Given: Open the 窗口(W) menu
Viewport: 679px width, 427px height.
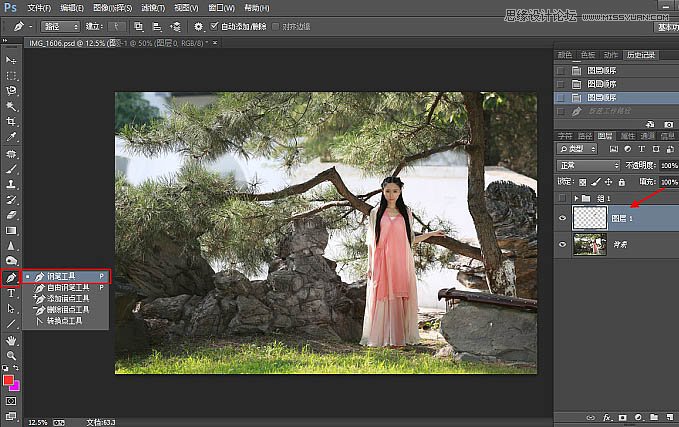Looking at the screenshot, I should click(x=221, y=8).
